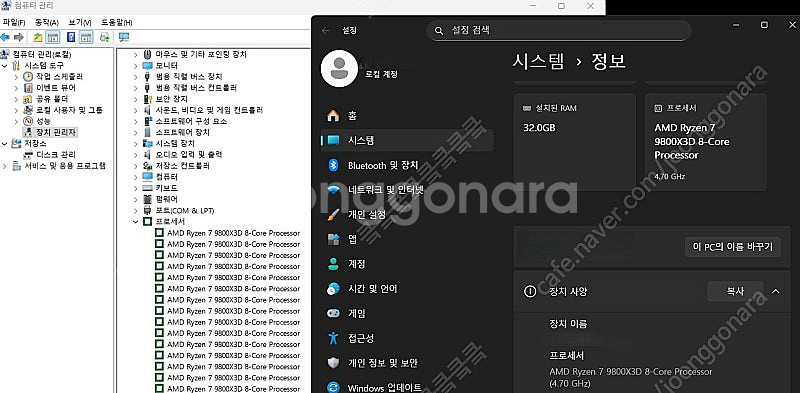
Task: Open 홈 in the Settings sidebar
Action: click(x=407, y=116)
